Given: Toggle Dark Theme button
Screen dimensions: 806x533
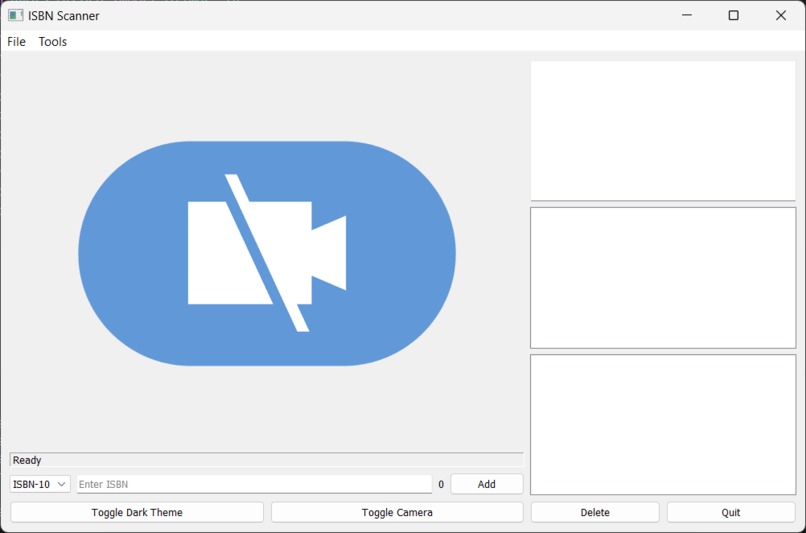Looking at the screenshot, I should 137,512.
